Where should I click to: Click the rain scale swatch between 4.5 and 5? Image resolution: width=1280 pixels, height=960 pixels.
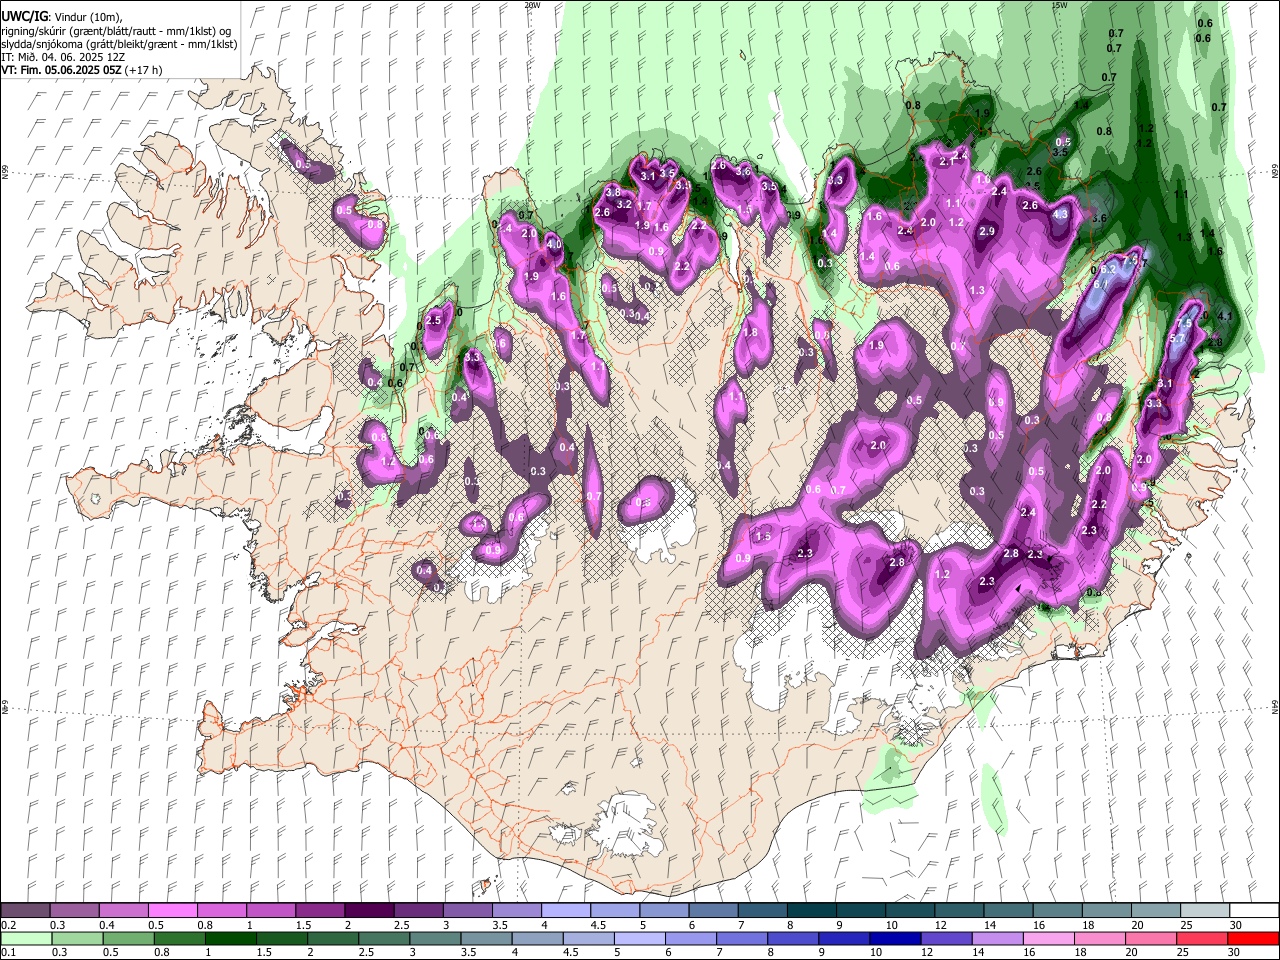588,938
